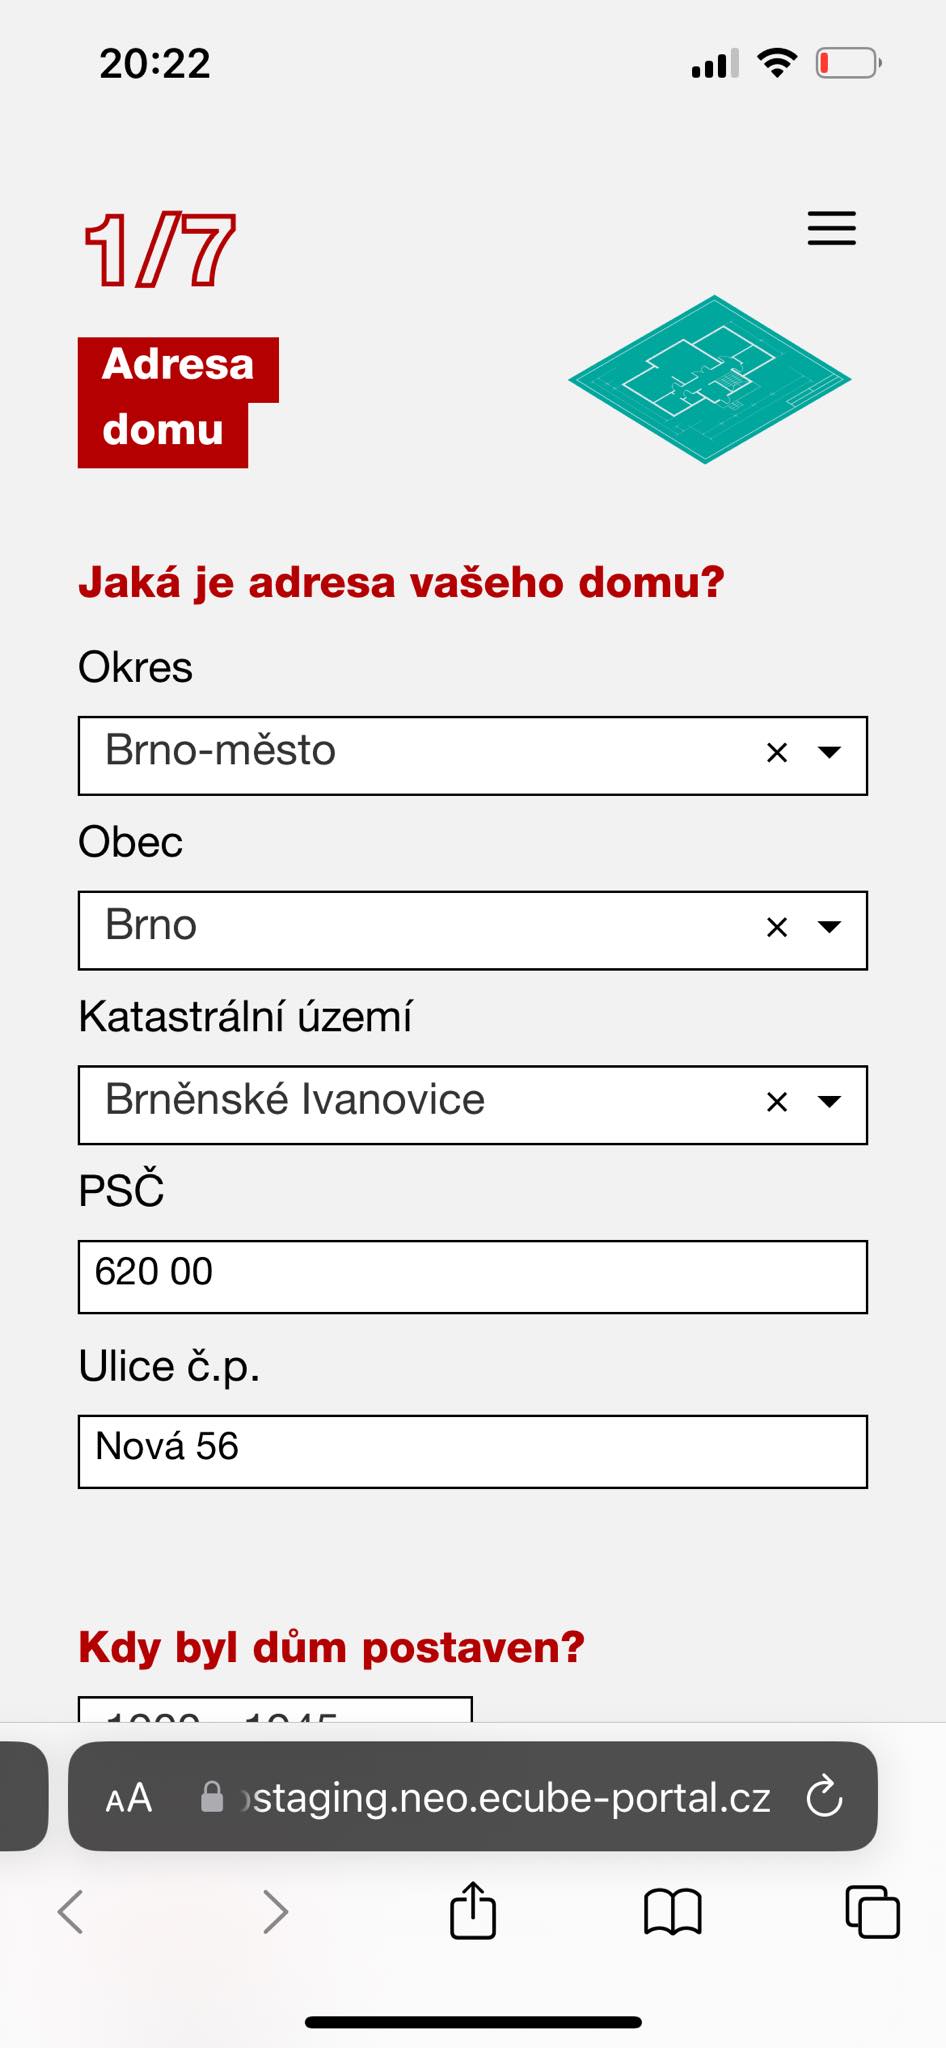Open the year-built dropdown below
Viewport: 946px width, 2048px height.
(x=275, y=1709)
